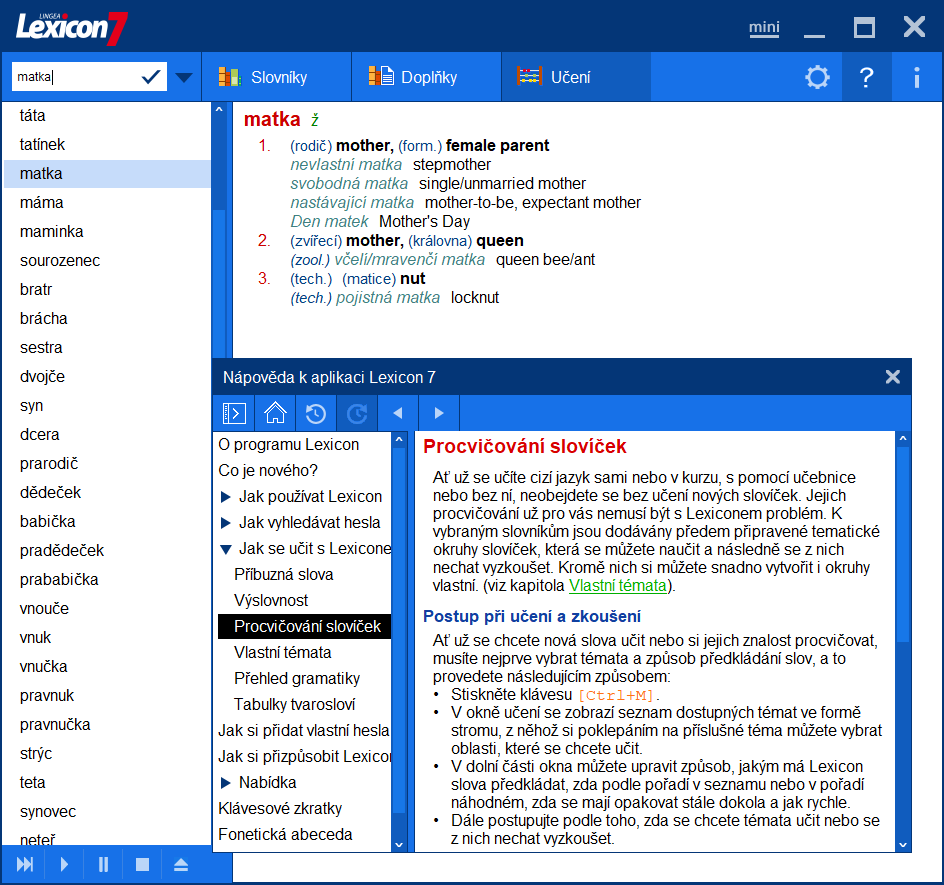Open the Slovníky dictionaries tab
Screen dimensions: 944x885
coord(276,77)
